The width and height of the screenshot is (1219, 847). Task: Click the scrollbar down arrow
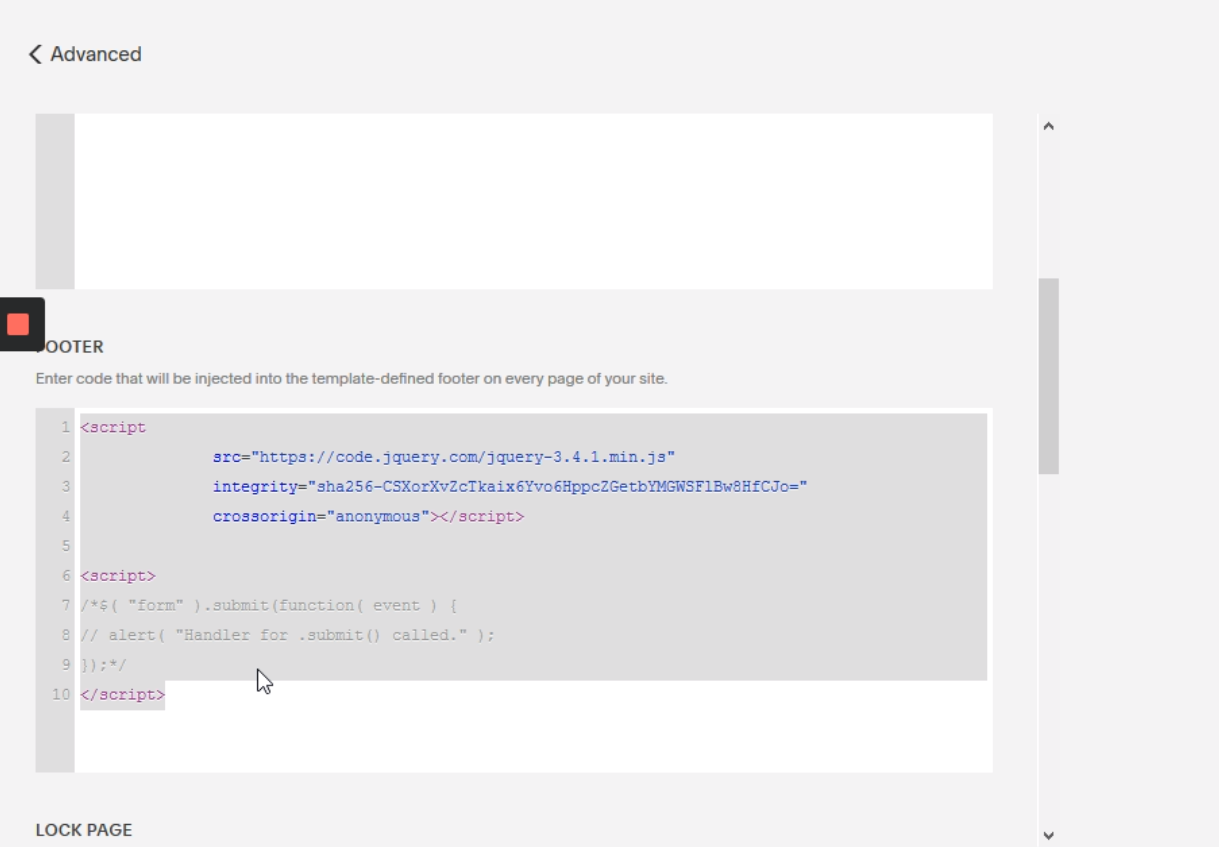click(x=1048, y=835)
